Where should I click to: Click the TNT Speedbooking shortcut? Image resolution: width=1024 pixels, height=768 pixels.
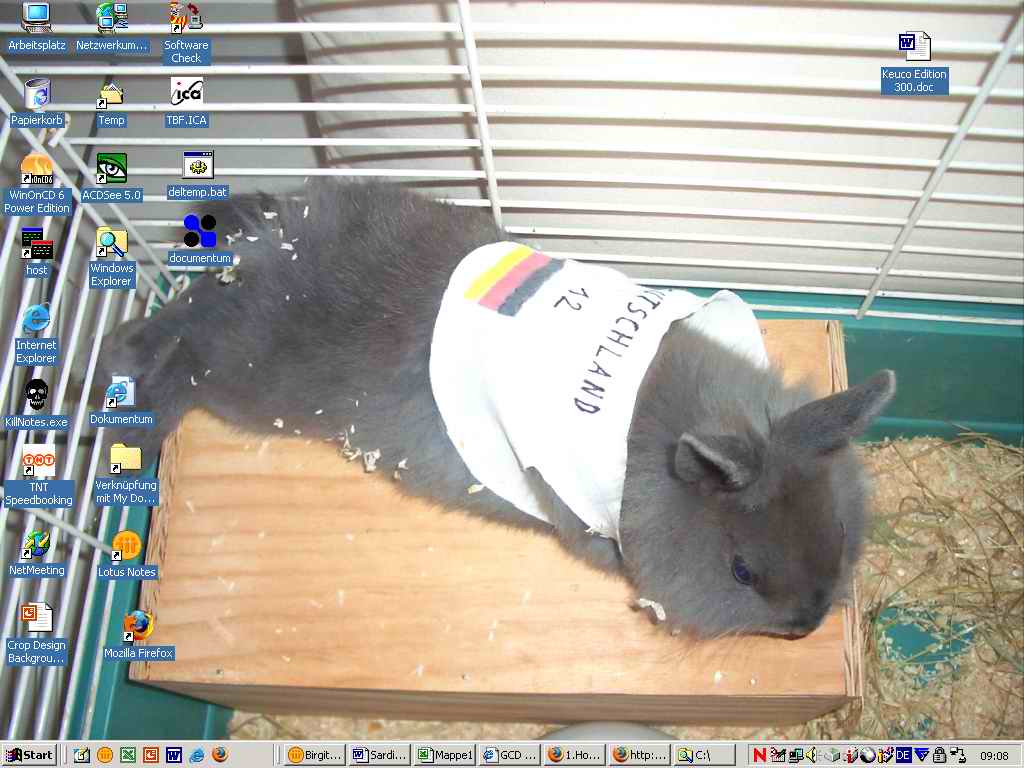click(x=38, y=464)
